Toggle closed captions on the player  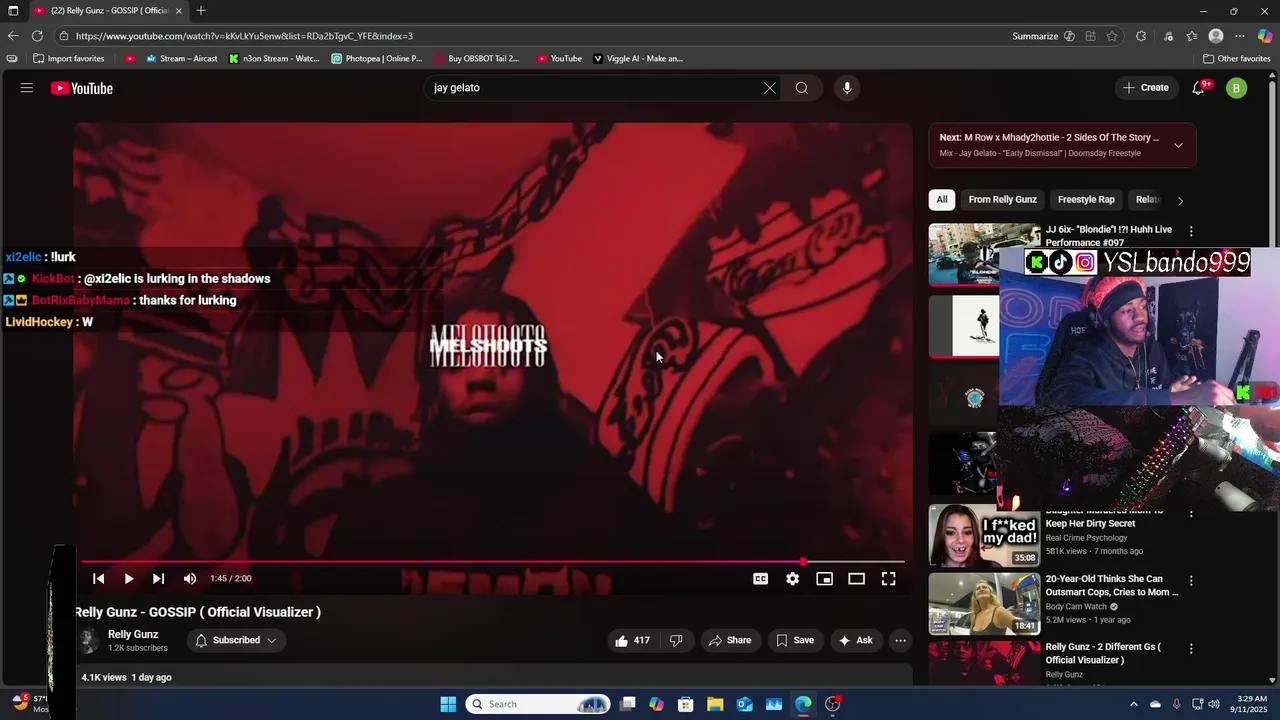tap(761, 578)
